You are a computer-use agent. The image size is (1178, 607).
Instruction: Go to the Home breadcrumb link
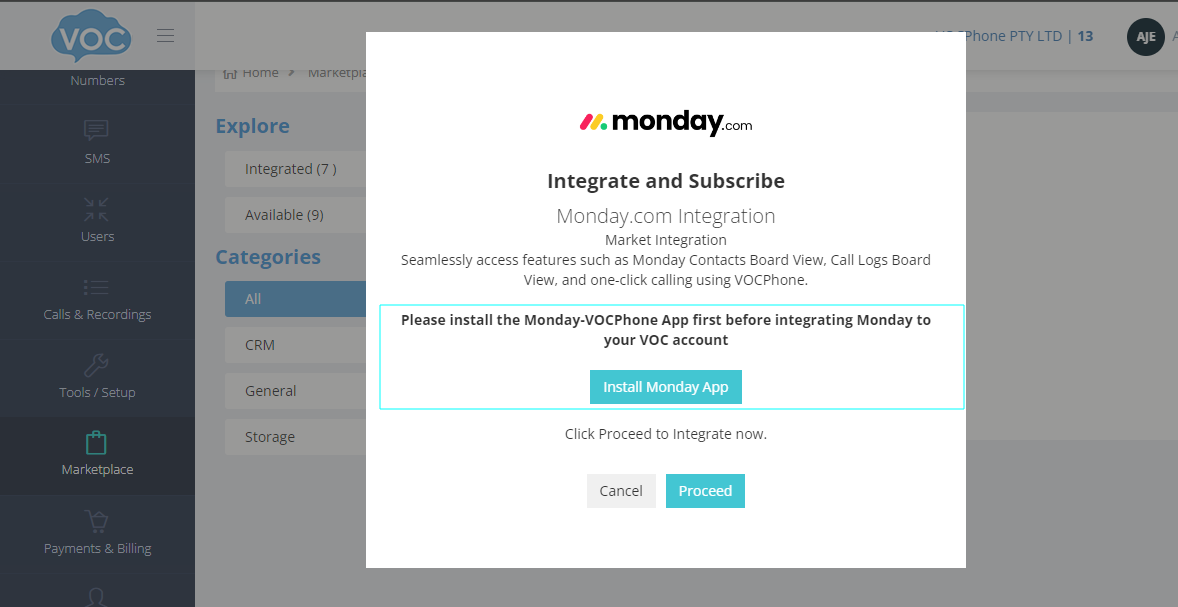[x=260, y=73]
